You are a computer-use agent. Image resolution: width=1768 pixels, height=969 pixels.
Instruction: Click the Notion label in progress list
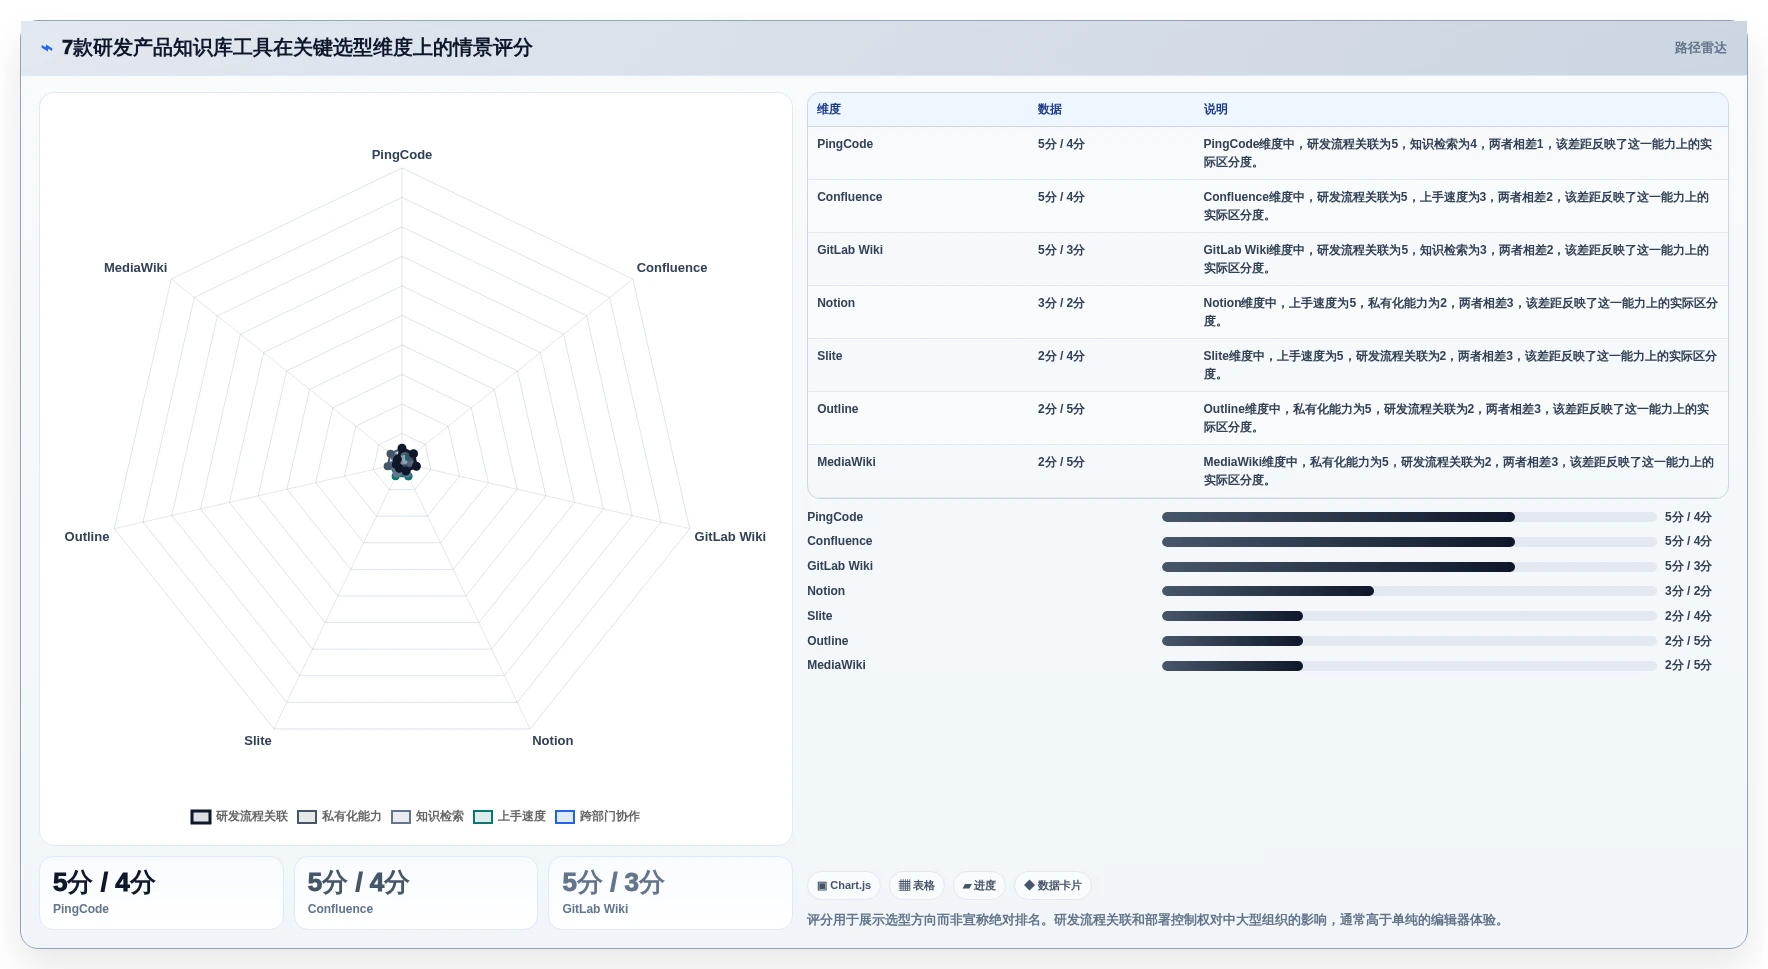826,591
